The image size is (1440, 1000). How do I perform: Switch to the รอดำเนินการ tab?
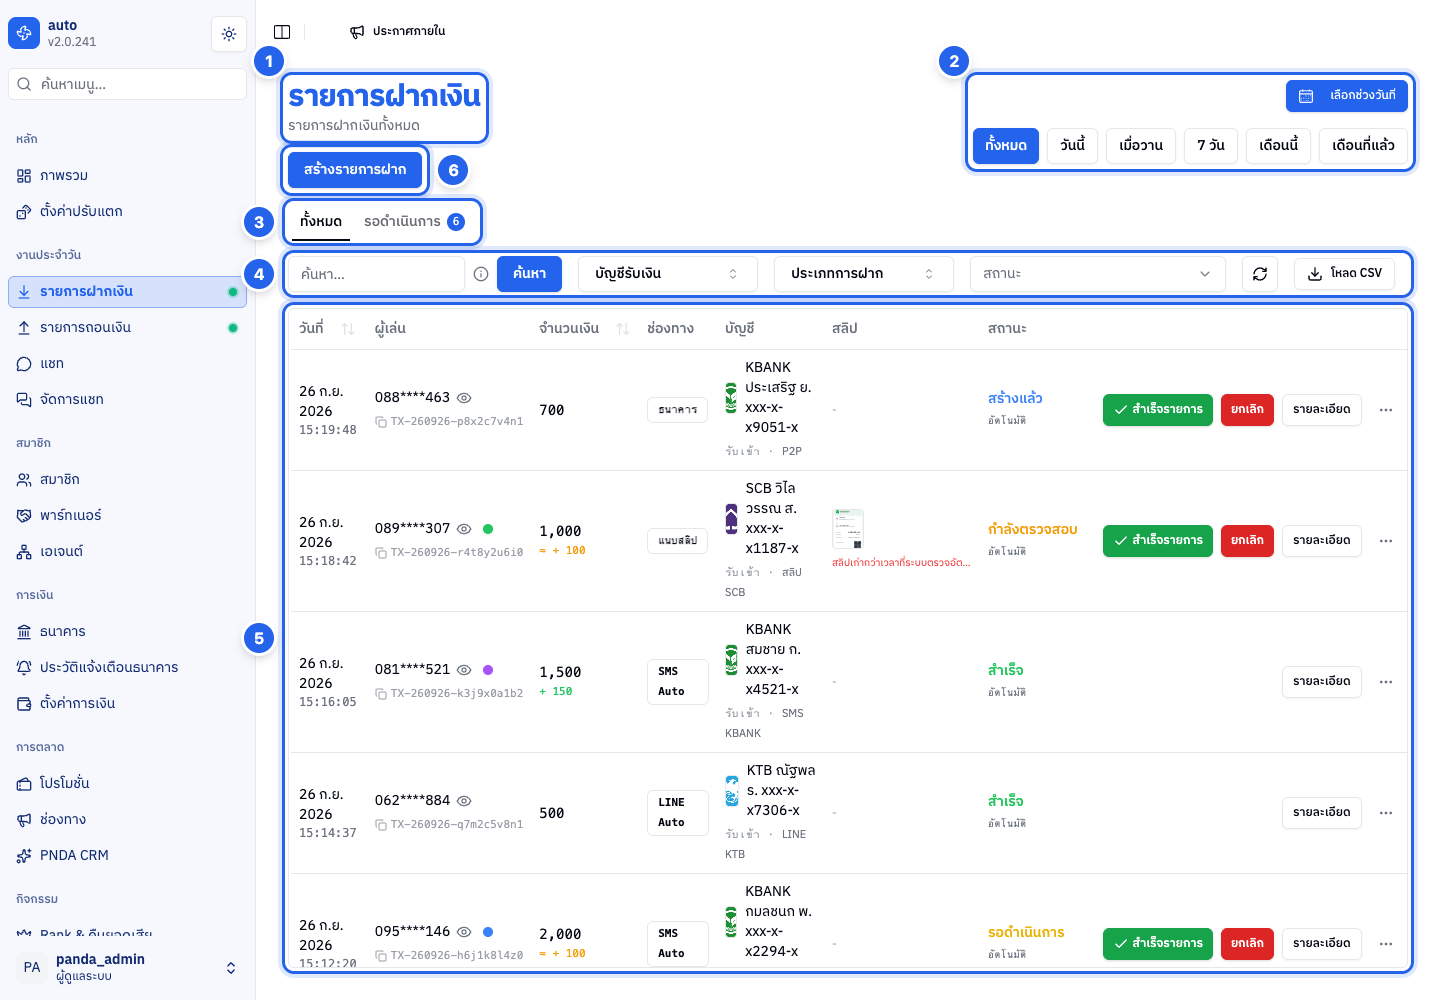pyautogui.click(x=414, y=222)
